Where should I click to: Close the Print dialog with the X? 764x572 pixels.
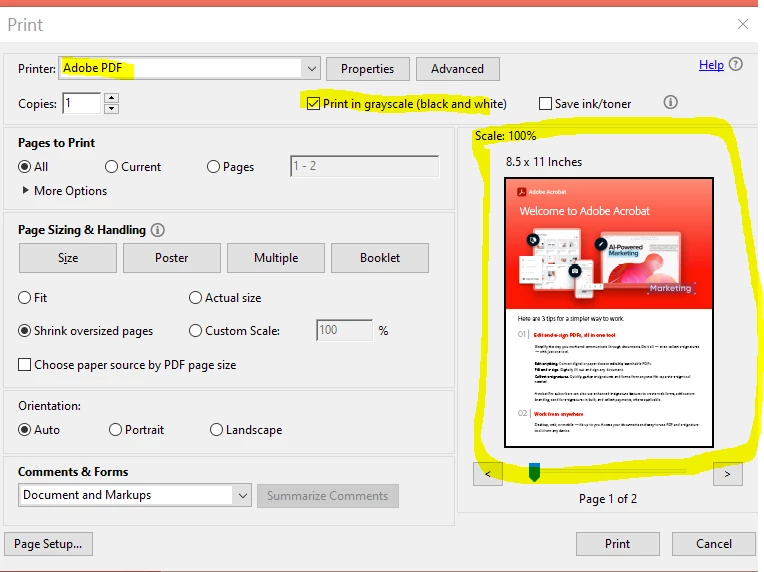(743, 24)
